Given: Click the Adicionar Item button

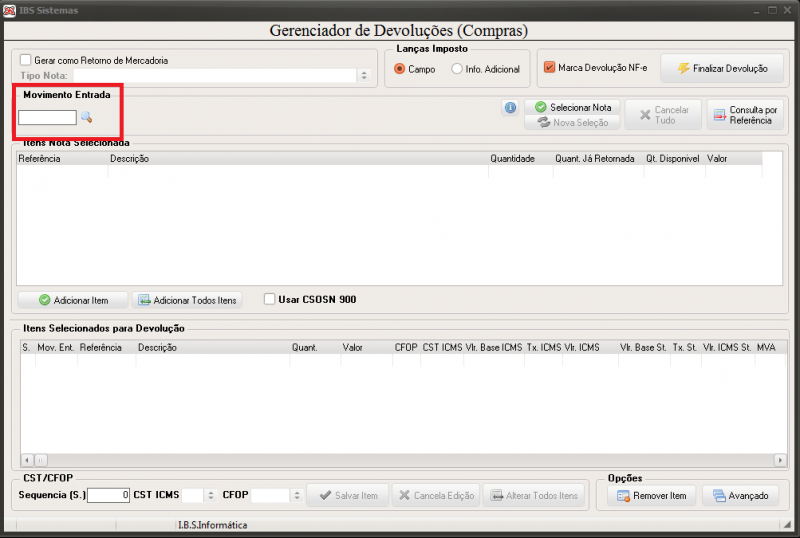Looking at the screenshot, I should tap(73, 300).
